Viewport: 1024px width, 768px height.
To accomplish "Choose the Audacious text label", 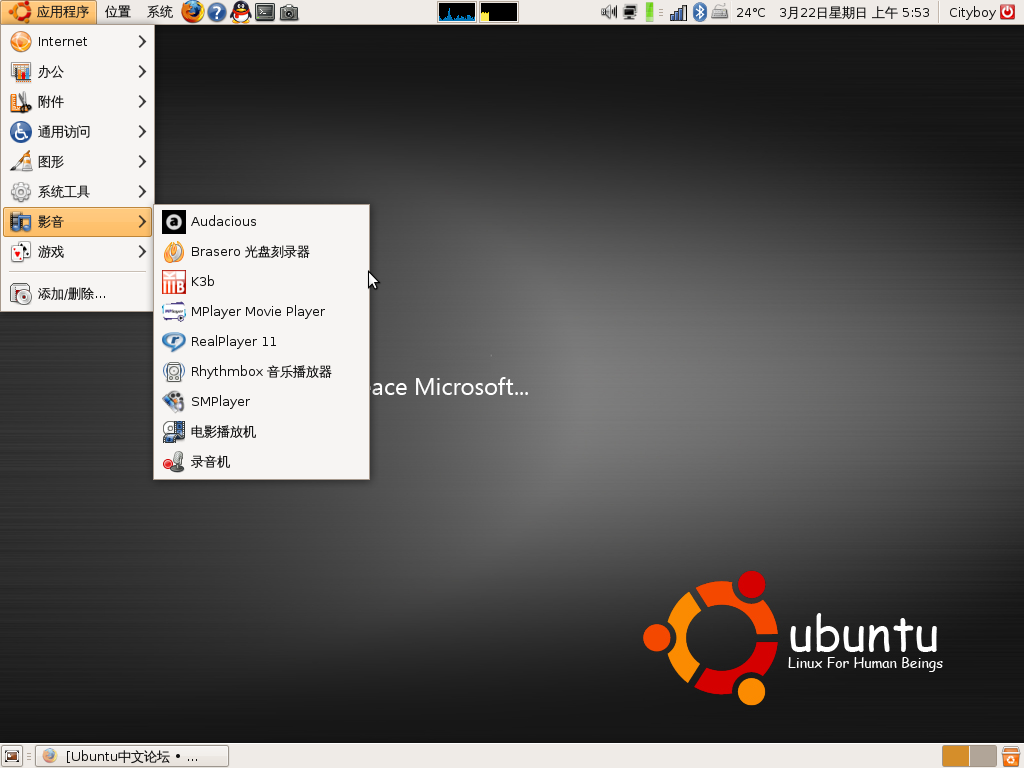I will pos(223,222).
